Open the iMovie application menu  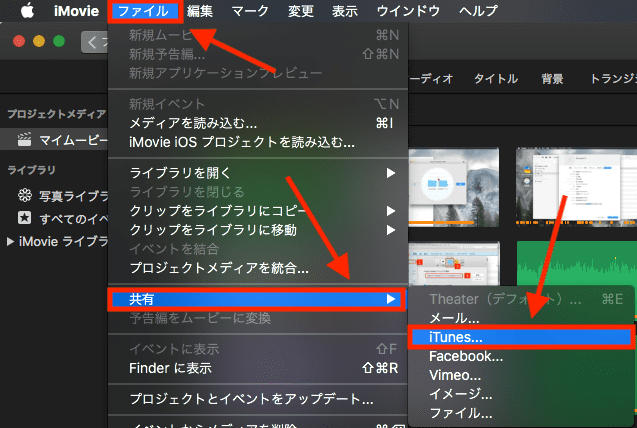coord(76,11)
